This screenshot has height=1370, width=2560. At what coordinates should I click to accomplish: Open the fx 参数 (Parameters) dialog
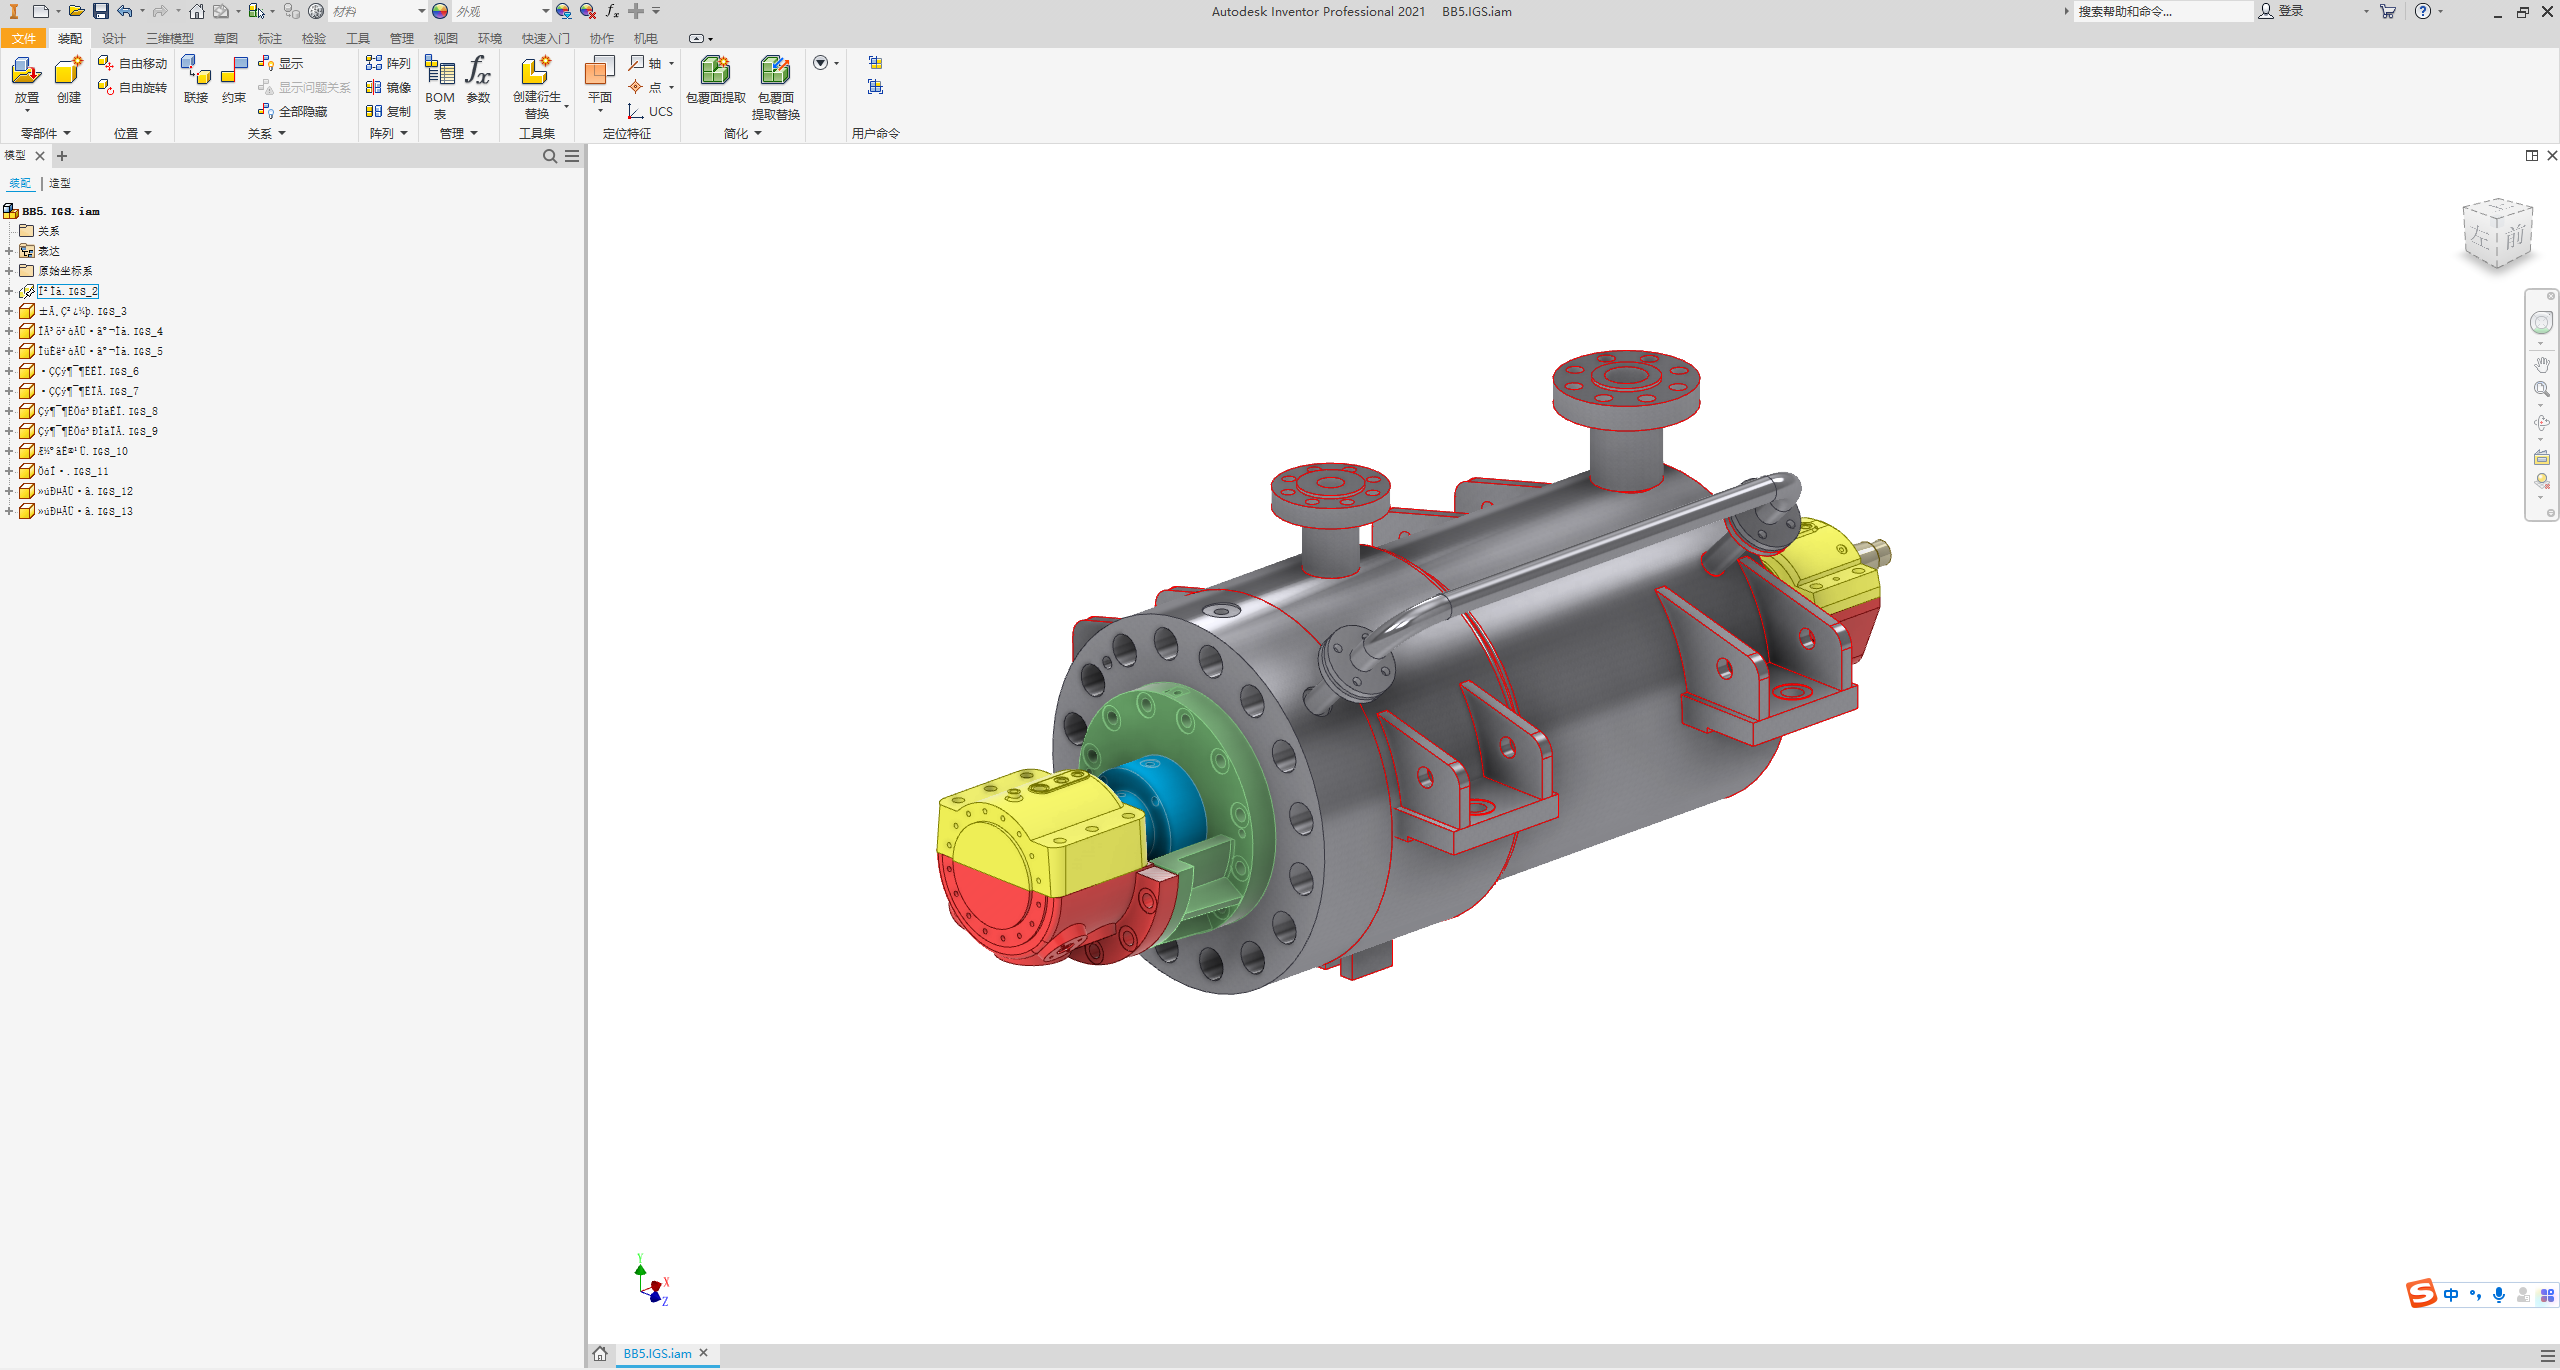click(x=478, y=72)
